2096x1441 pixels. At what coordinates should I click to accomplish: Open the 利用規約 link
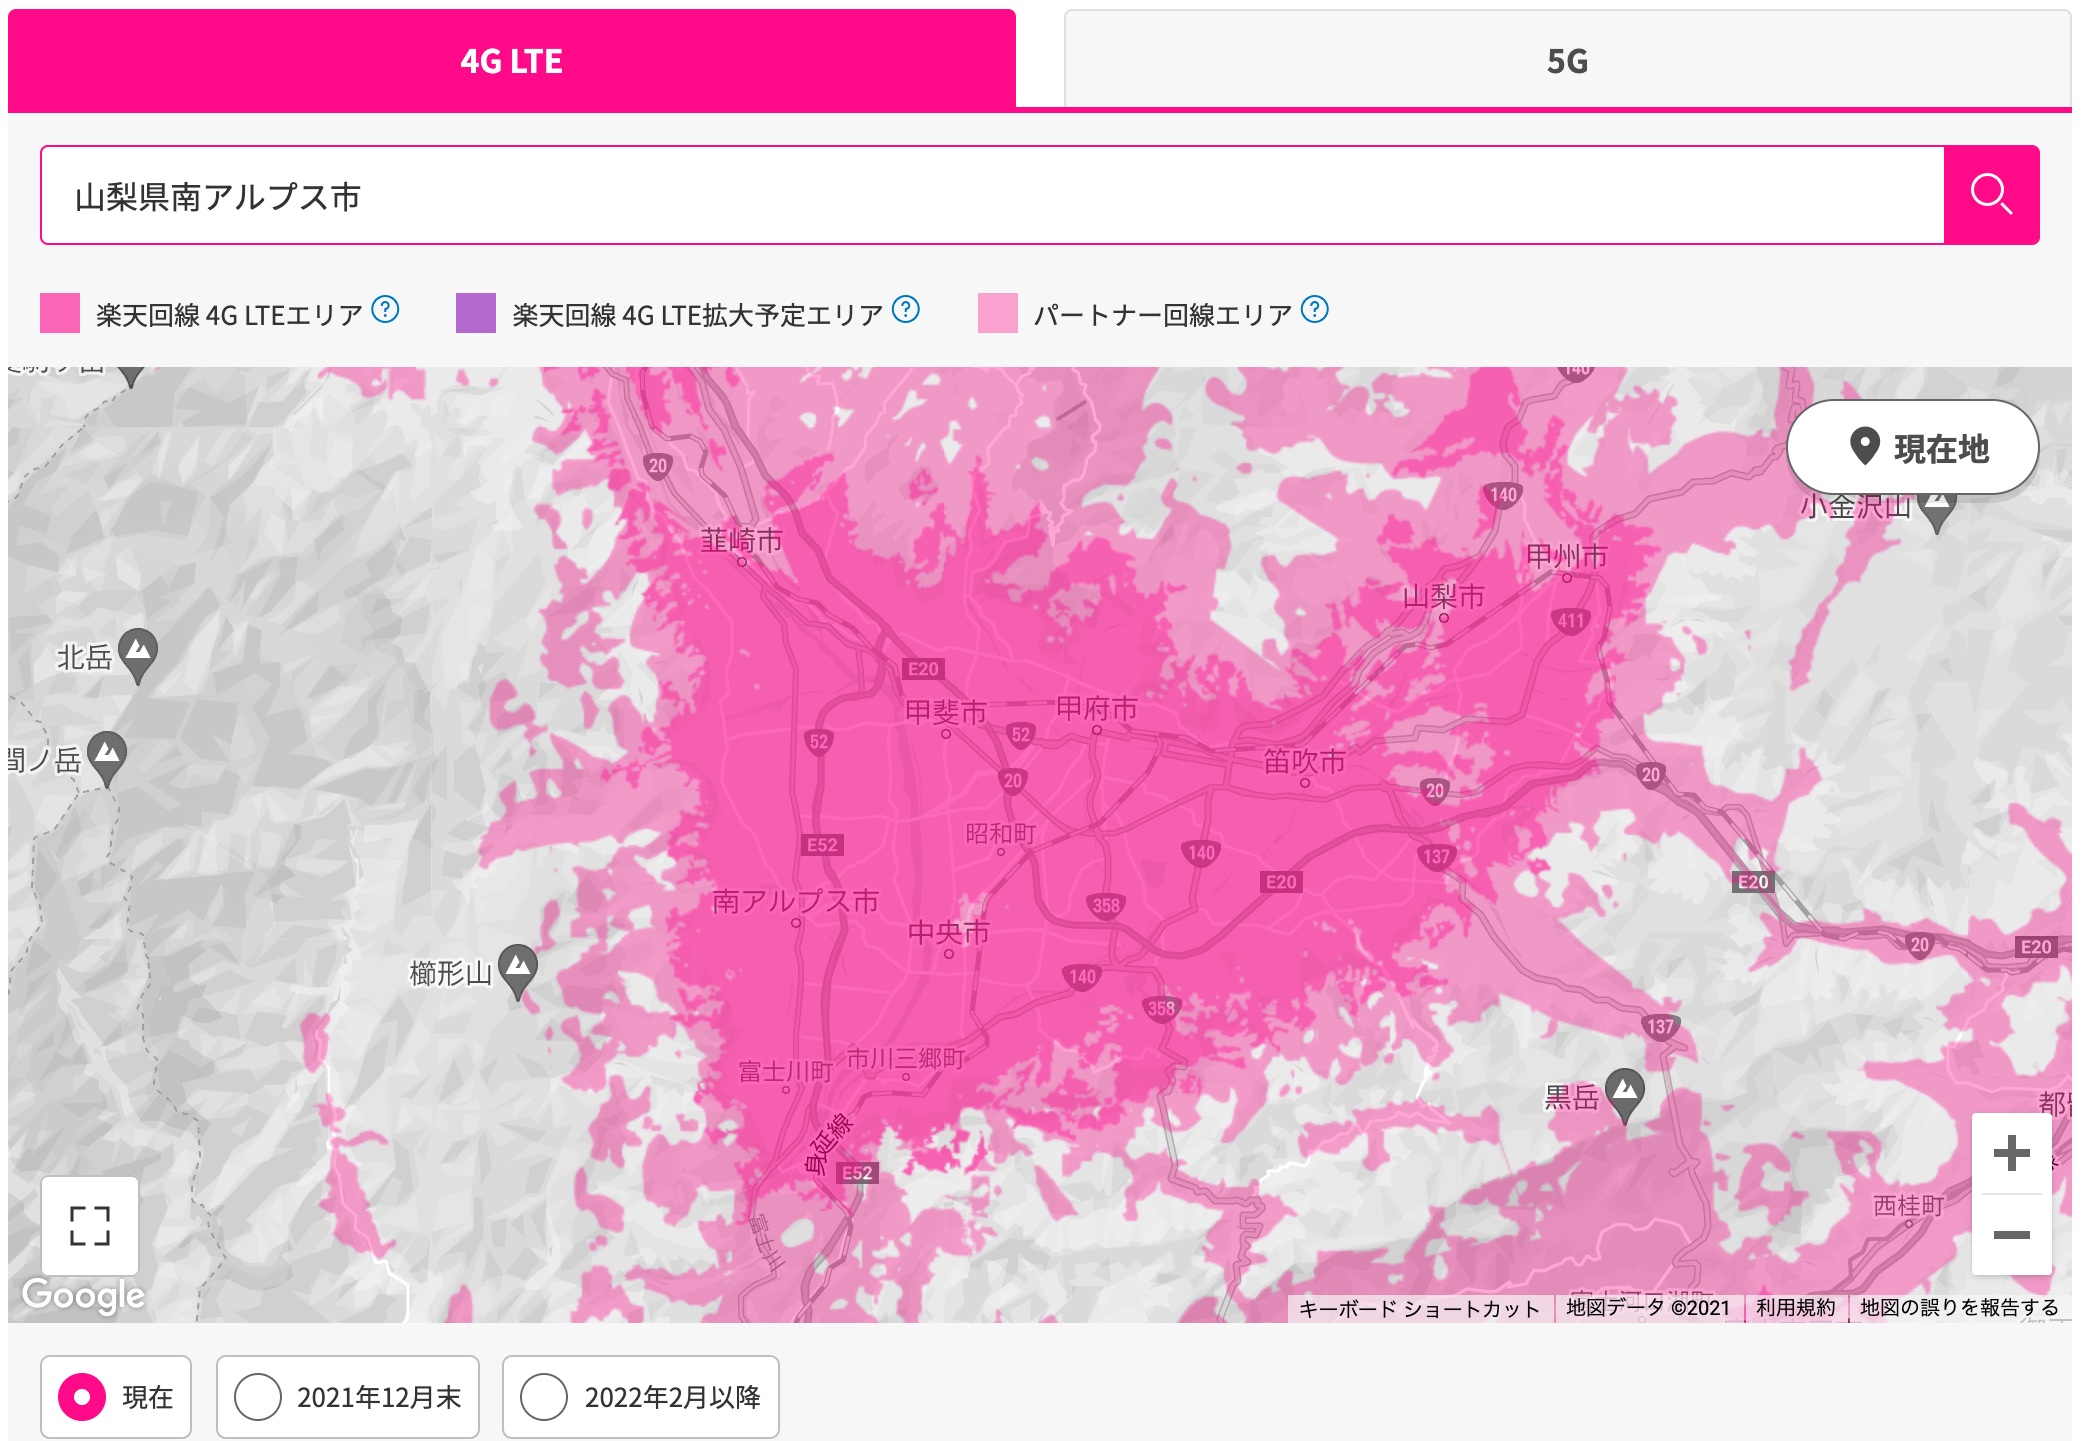[1795, 1307]
